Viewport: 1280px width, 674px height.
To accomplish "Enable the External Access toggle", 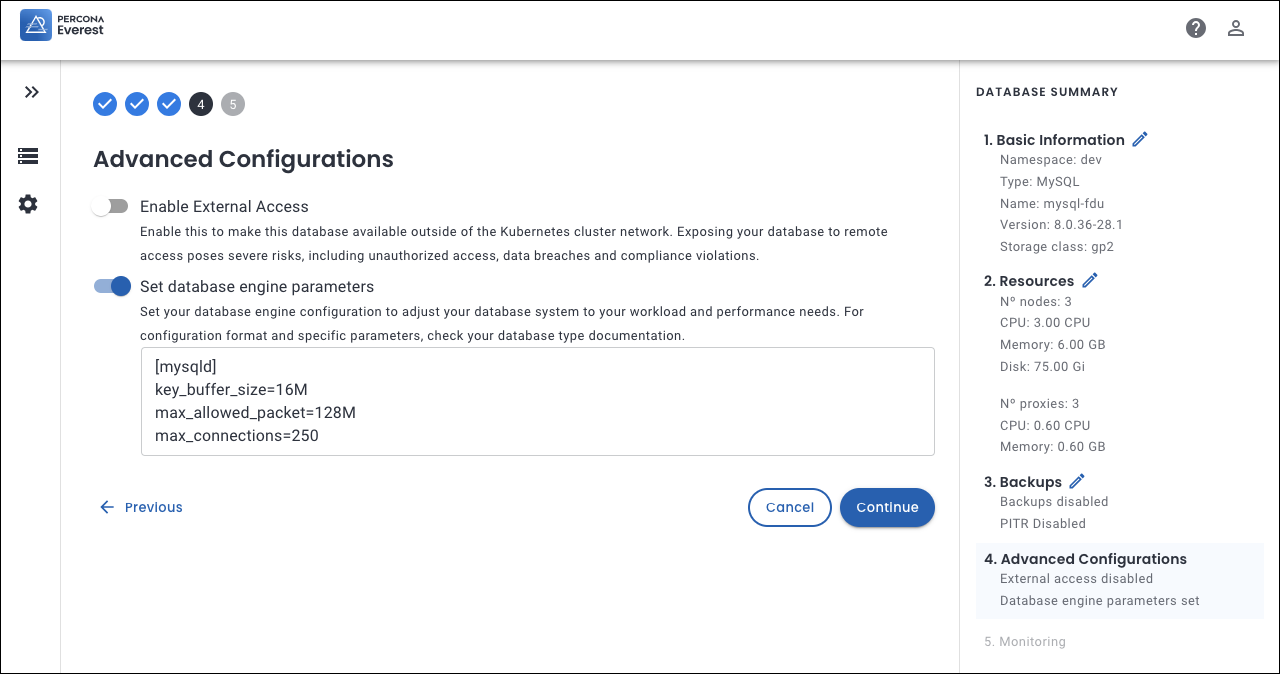I will click(110, 206).
